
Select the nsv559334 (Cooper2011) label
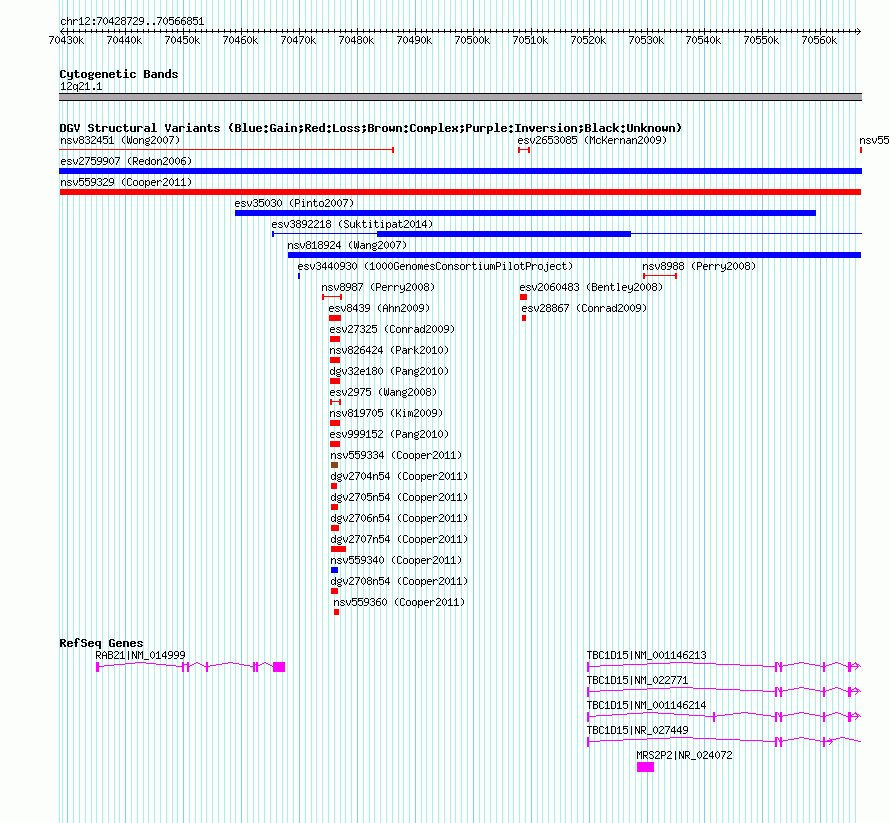pyautogui.click(x=396, y=455)
